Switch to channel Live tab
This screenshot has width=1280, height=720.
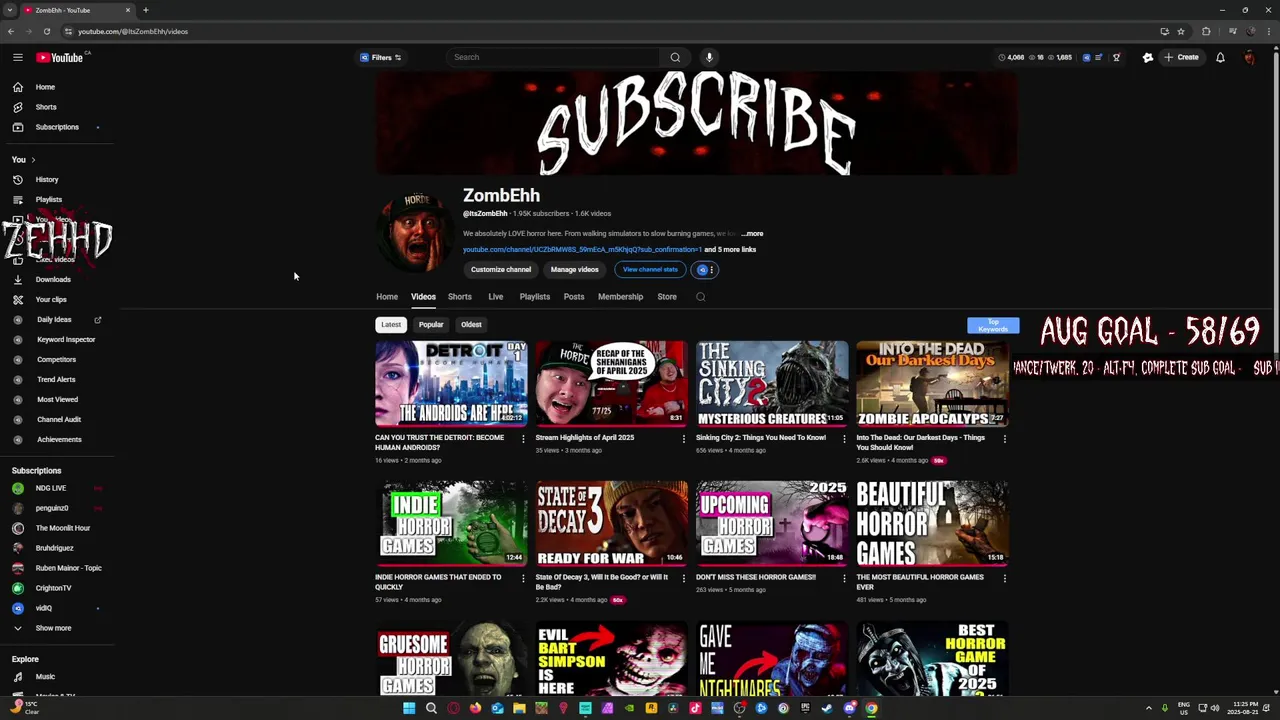click(495, 297)
